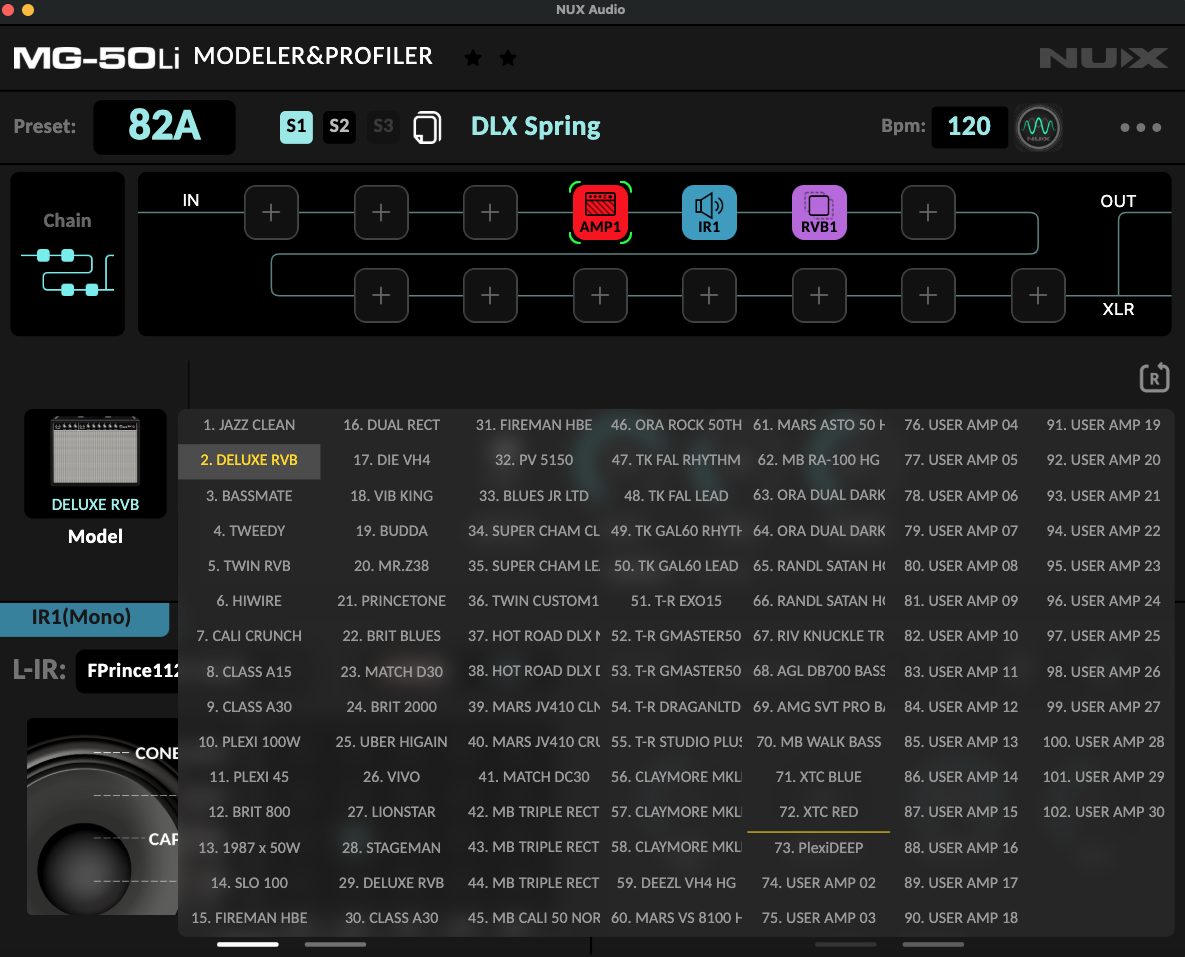Select 85. USER AMP 13 slot
Screen dimensions: 1185x957
coord(961,742)
